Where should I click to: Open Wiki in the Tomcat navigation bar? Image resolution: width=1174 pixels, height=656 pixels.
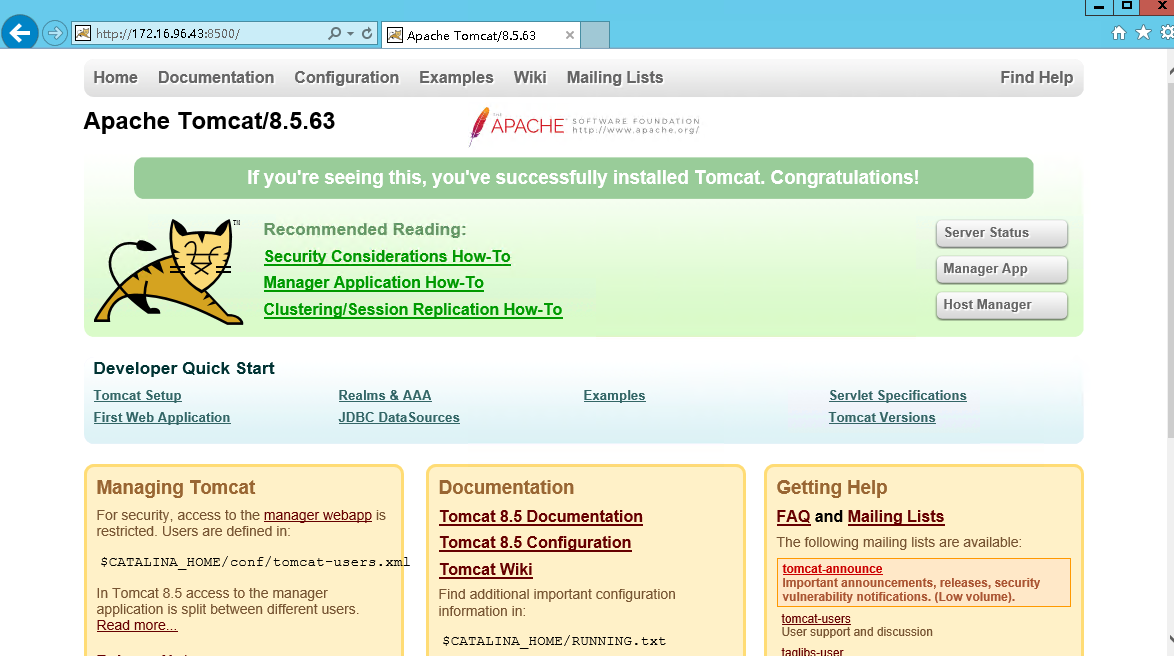click(x=530, y=78)
